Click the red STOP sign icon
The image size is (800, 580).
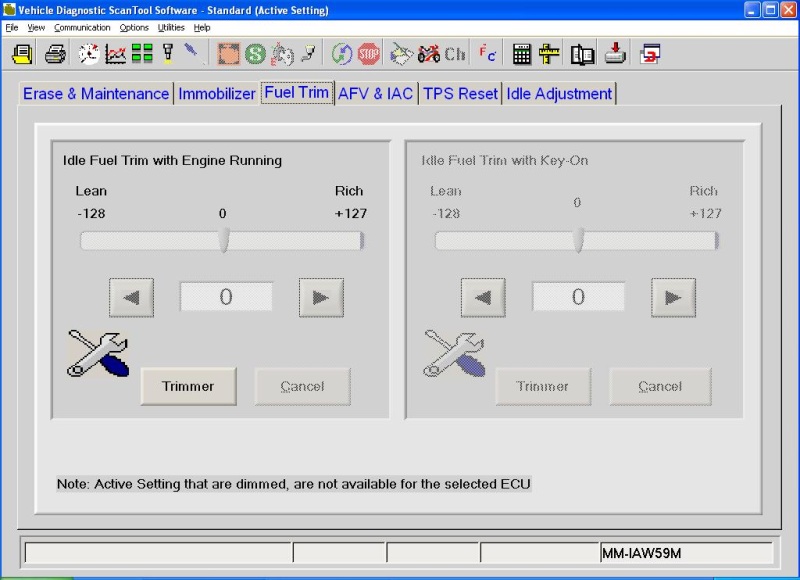(x=369, y=54)
